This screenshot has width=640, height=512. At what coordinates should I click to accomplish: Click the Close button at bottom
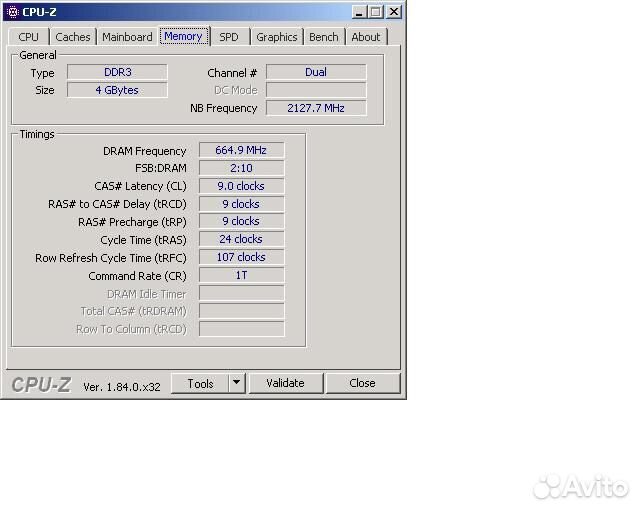coord(362,383)
